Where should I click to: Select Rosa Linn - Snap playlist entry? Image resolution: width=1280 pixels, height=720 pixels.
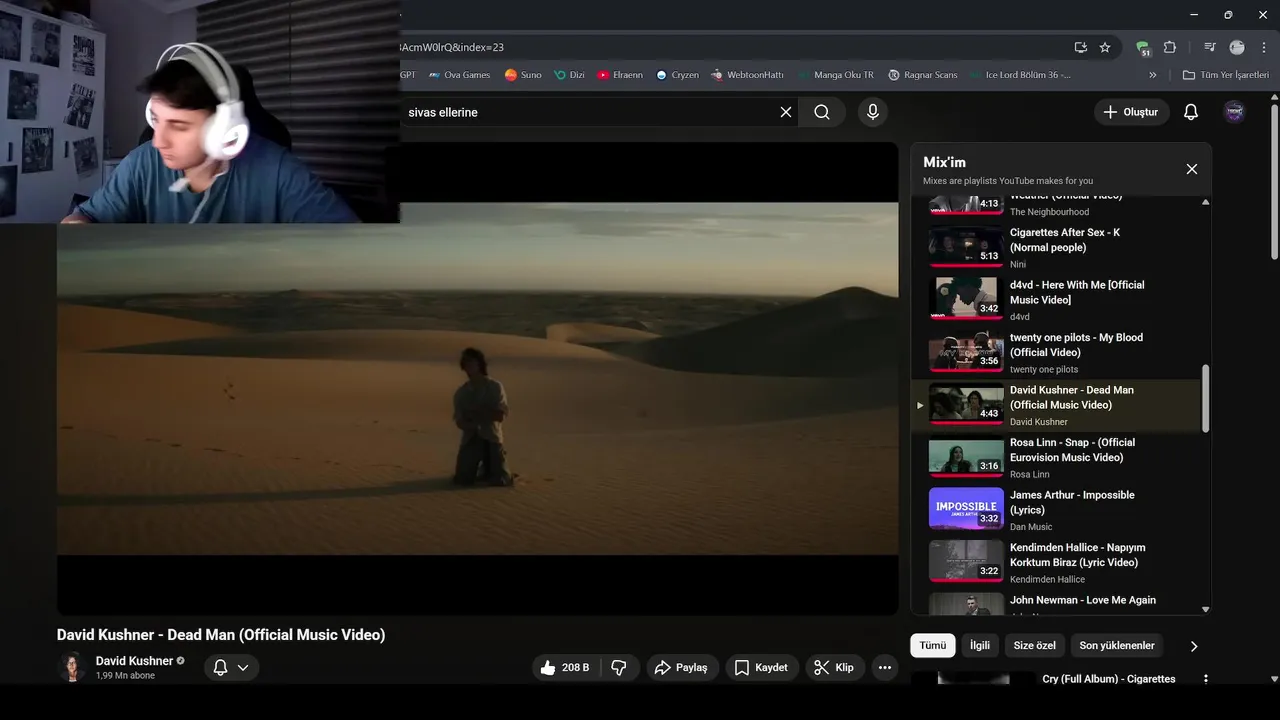(x=1055, y=458)
